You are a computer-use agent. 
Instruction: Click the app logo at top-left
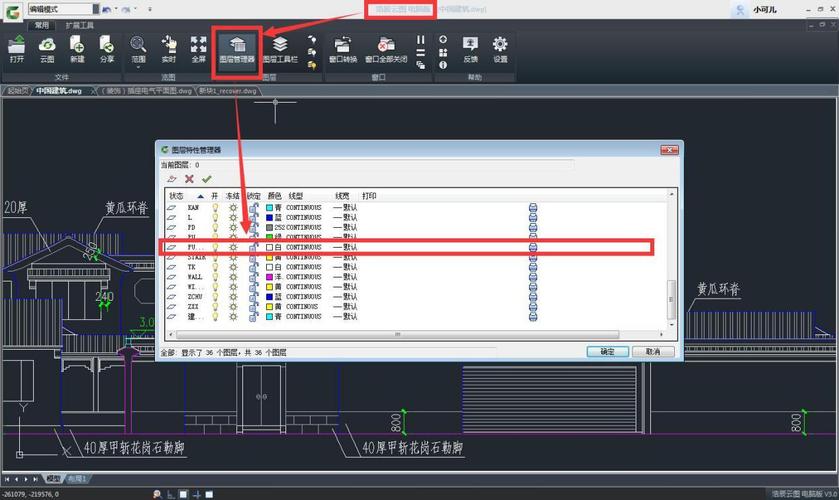(13, 12)
